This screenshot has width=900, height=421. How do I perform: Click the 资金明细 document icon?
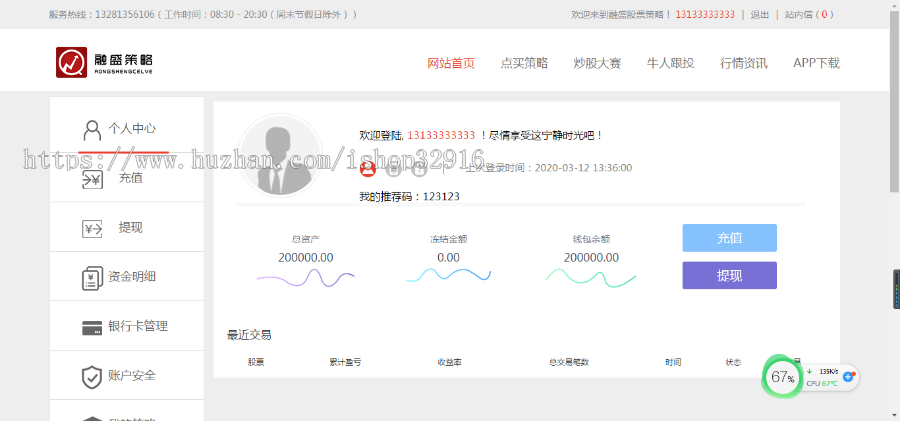[92, 279]
